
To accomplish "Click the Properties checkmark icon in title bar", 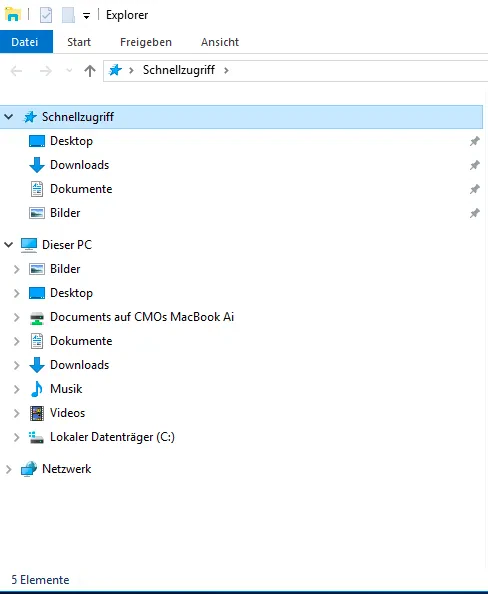I will [x=46, y=15].
